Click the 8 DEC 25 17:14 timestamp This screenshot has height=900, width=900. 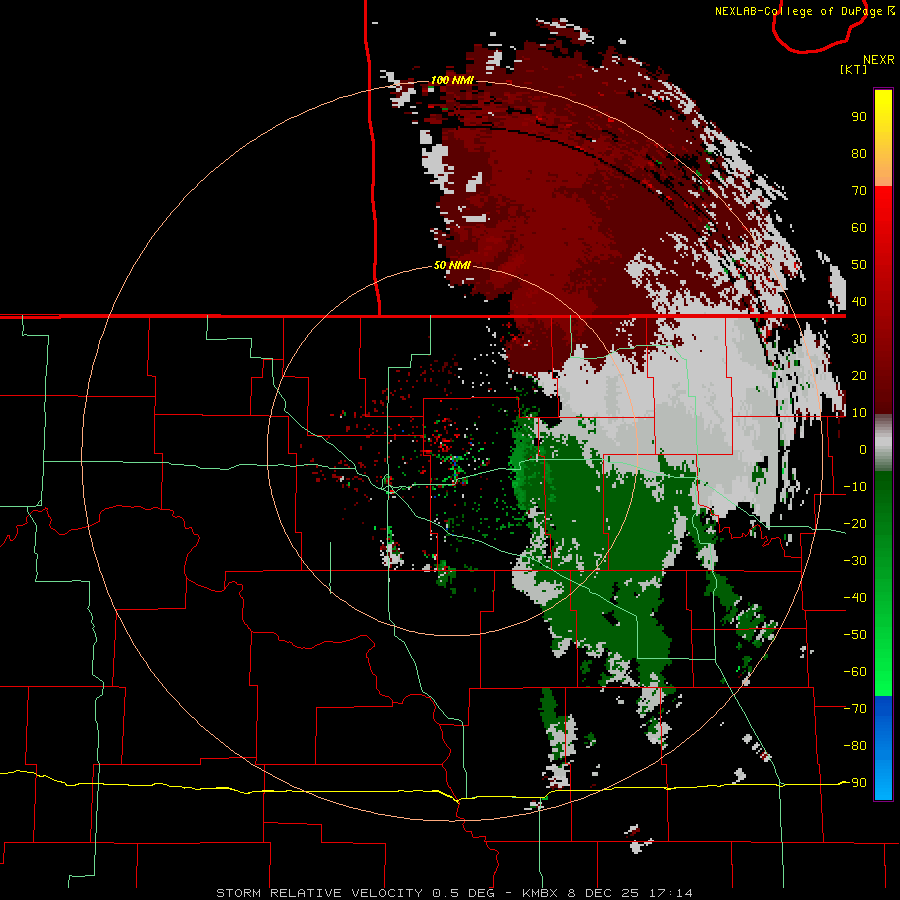[x=630, y=893]
